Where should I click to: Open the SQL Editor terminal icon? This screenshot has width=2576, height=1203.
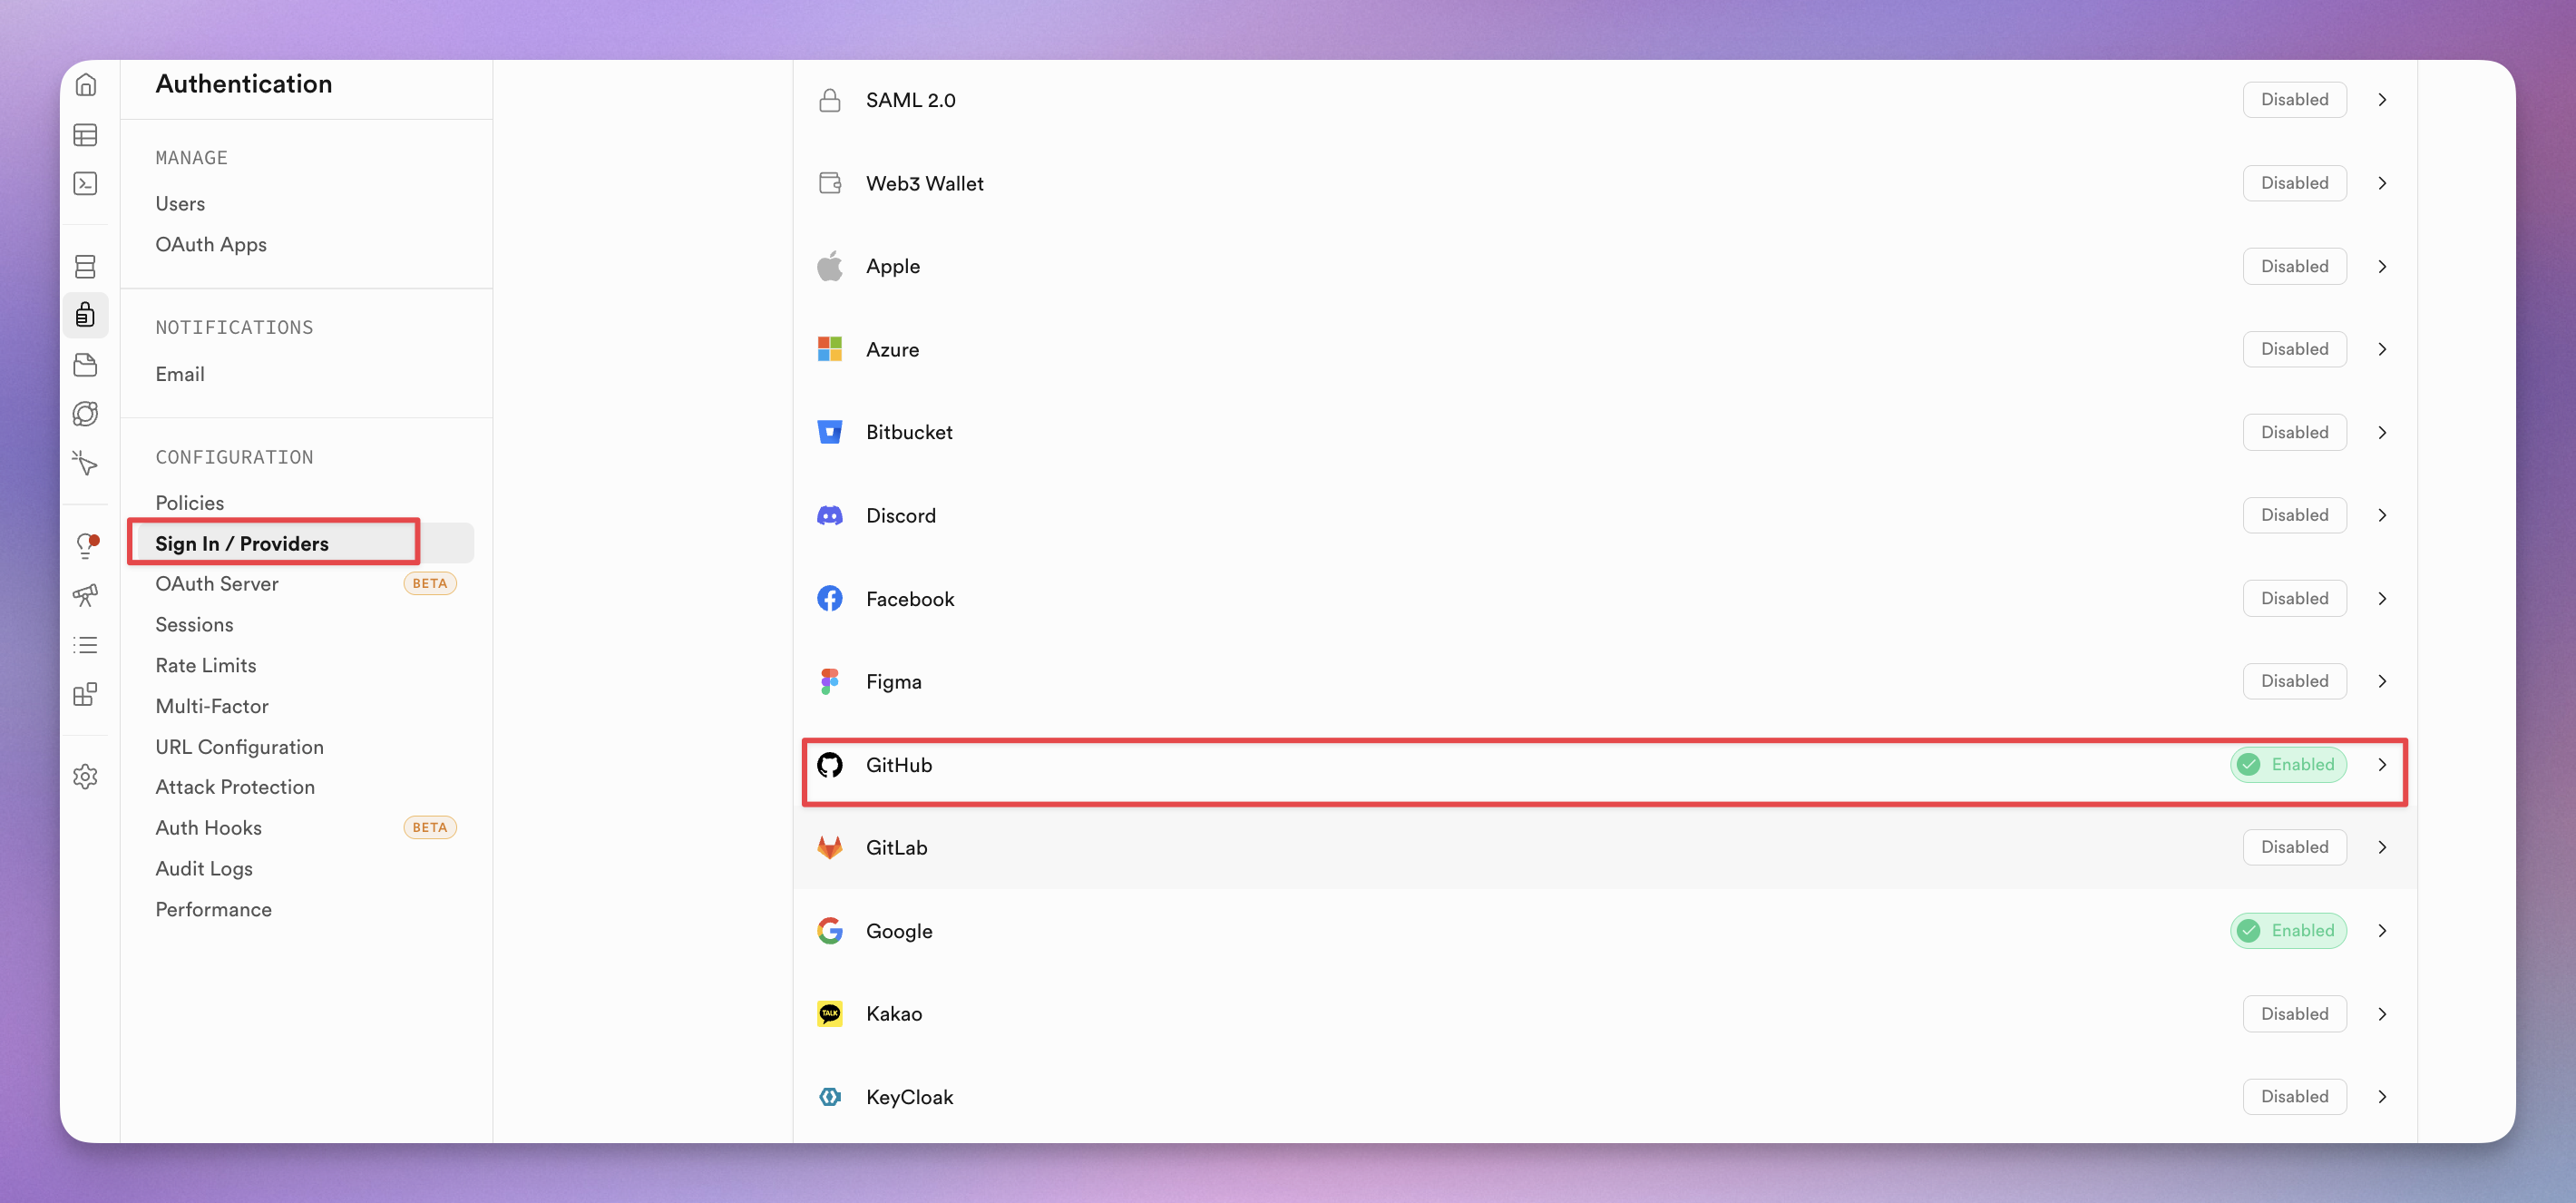click(x=85, y=184)
